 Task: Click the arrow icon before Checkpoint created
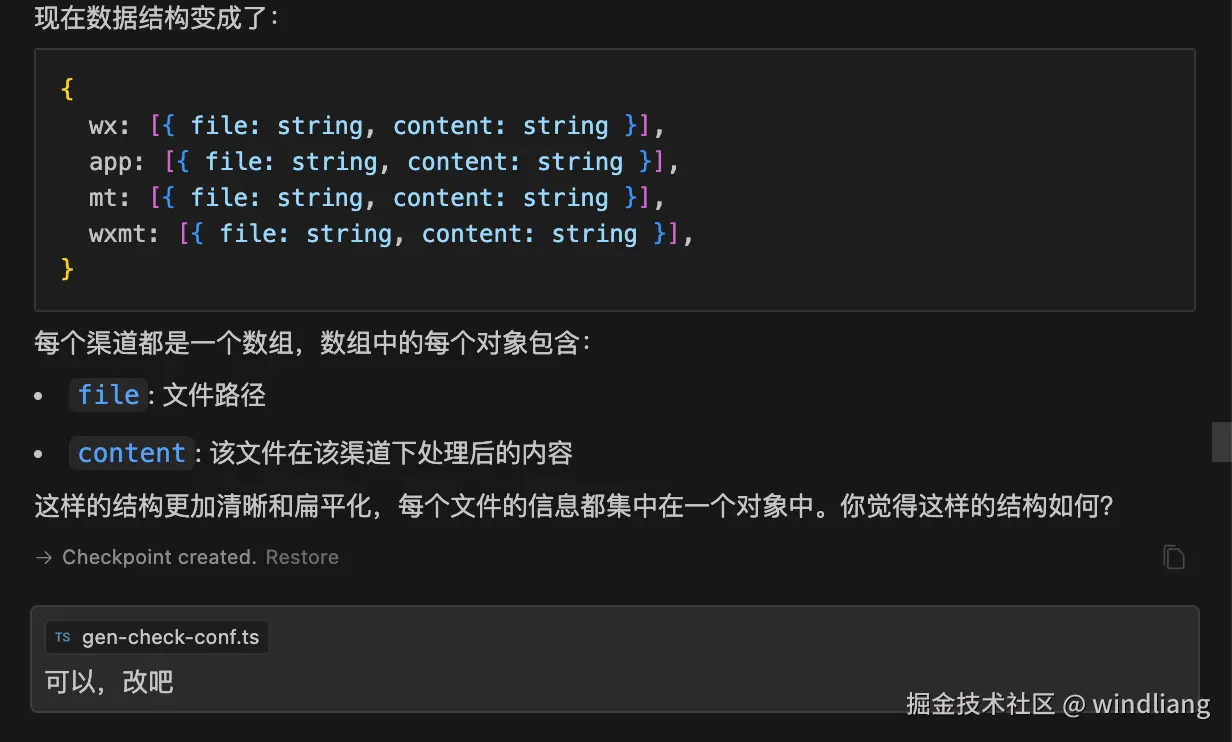(44, 558)
